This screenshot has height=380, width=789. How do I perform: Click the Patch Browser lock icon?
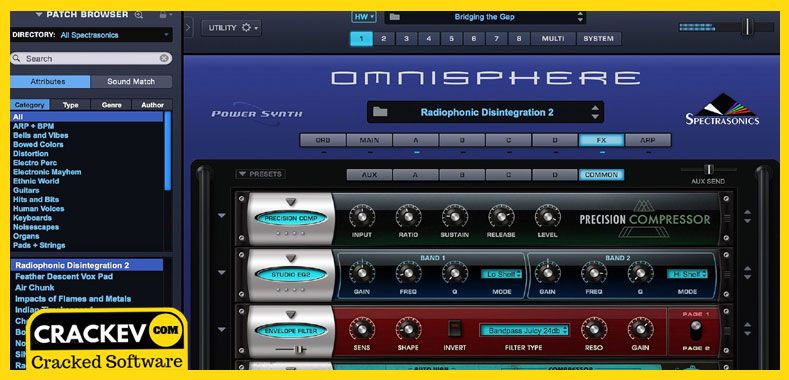click(163, 15)
